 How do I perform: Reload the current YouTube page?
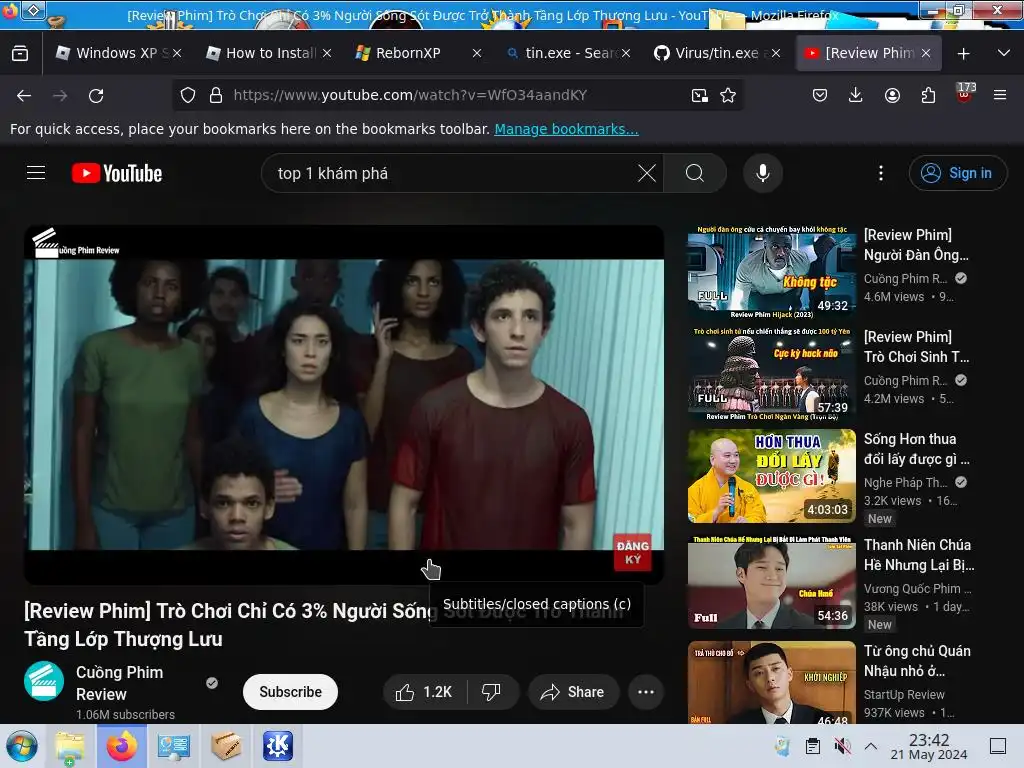tap(96, 96)
